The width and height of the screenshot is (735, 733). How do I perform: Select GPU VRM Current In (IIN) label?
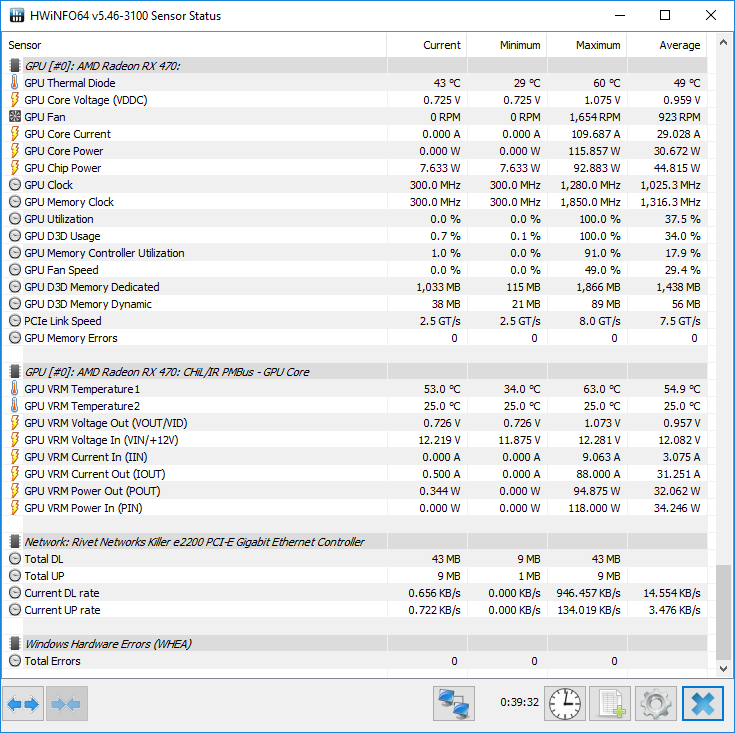tap(86, 457)
